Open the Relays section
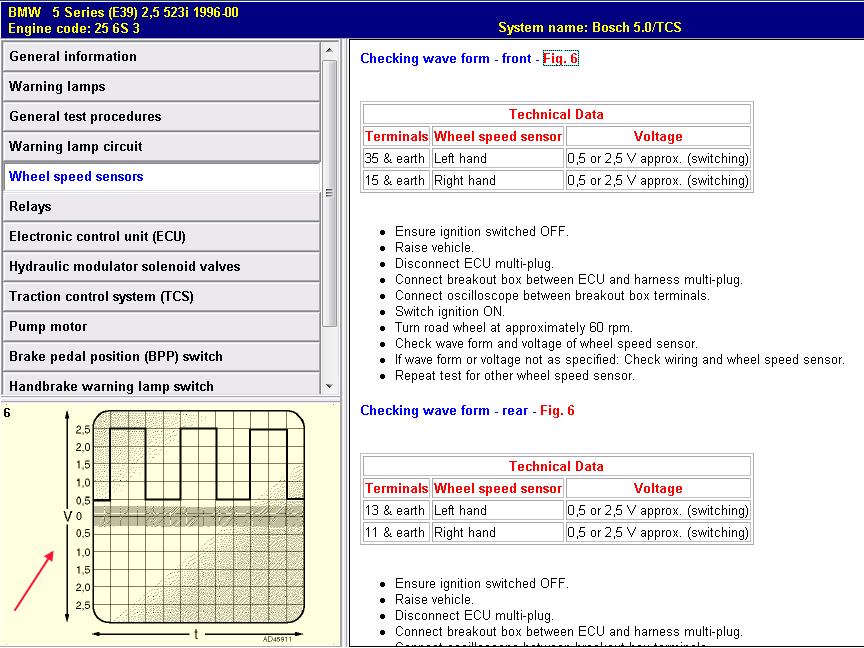Image resolution: width=864 pixels, height=648 pixels. pos(161,206)
